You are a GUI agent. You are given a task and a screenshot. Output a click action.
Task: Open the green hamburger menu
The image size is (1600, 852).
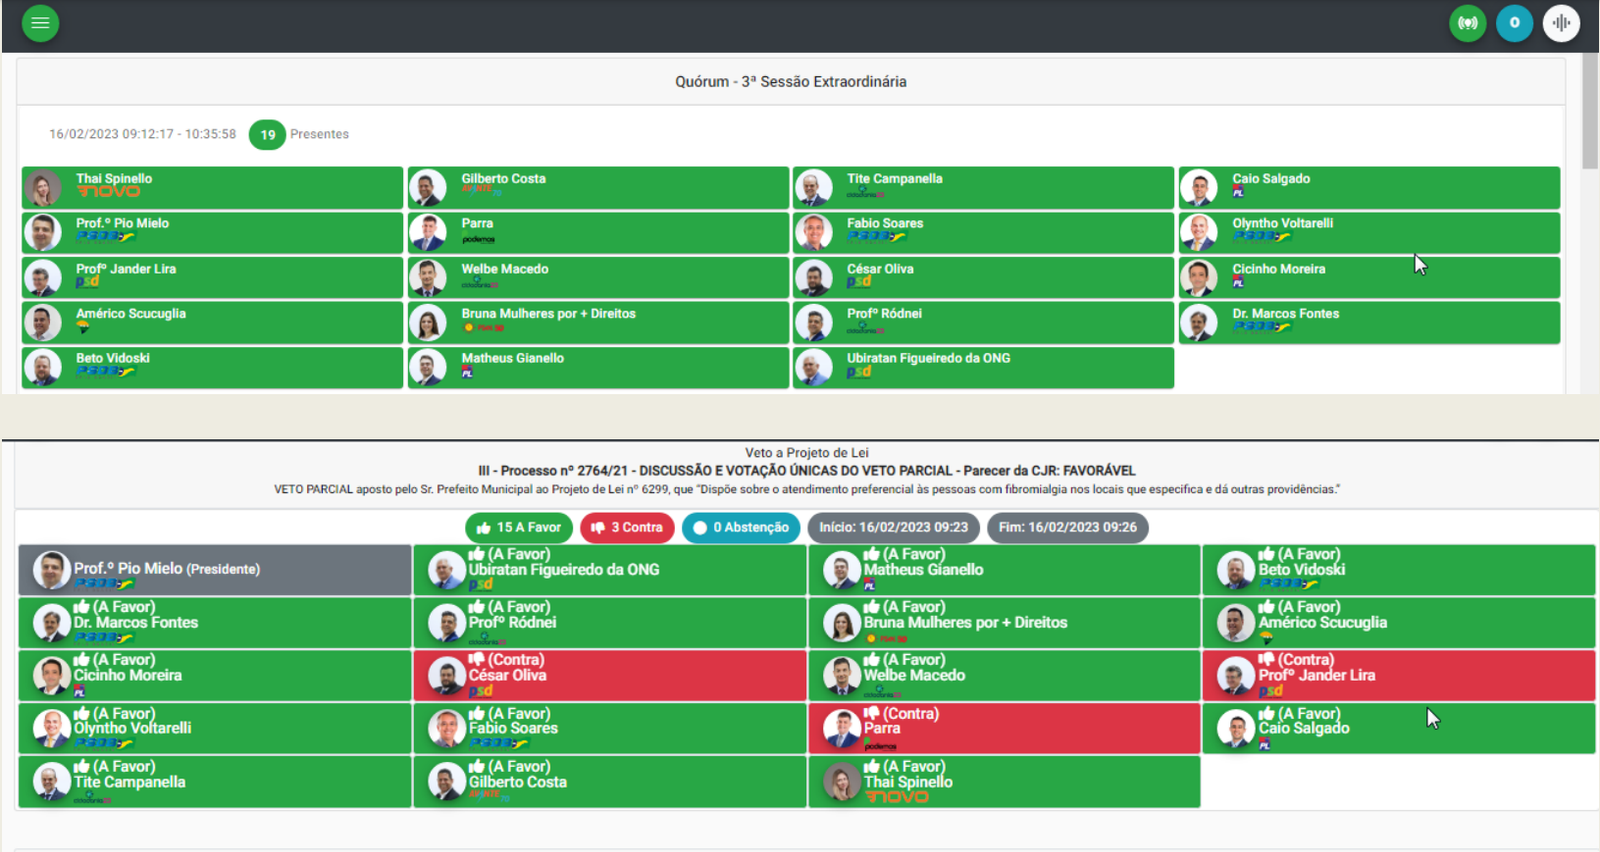(40, 23)
